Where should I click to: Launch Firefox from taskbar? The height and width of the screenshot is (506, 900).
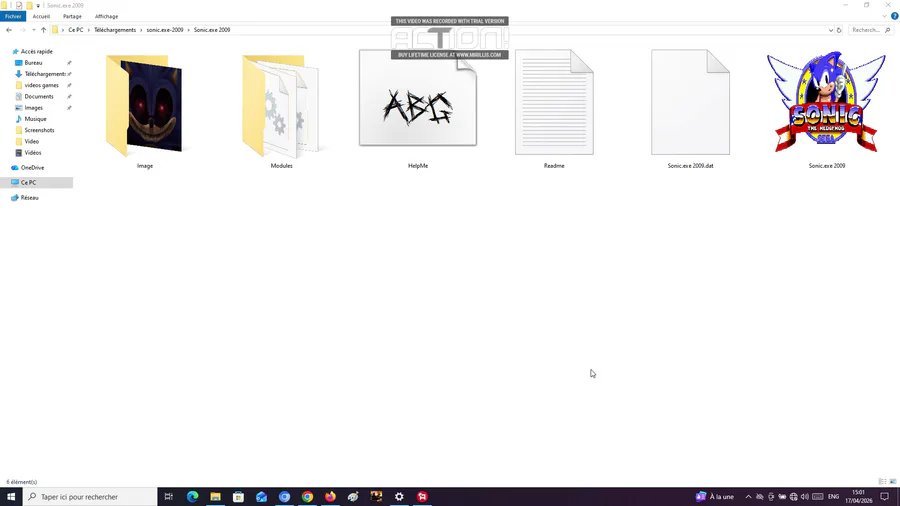330,497
